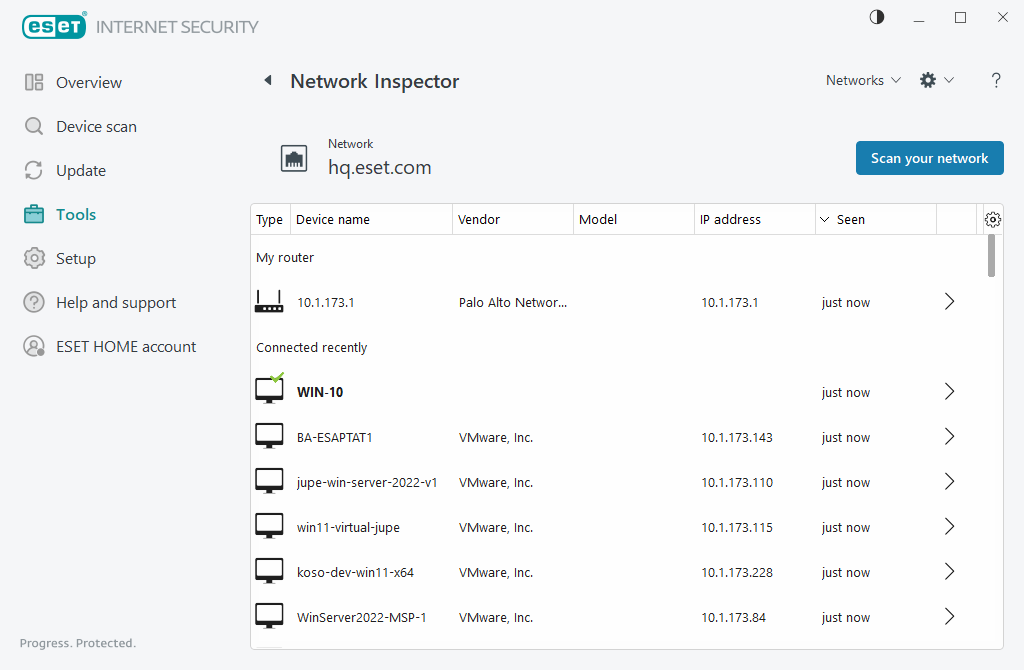1024x670 pixels.
Task: Click the jupe-win-server-2022-v1 device name
Action: click(x=367, y=482)
